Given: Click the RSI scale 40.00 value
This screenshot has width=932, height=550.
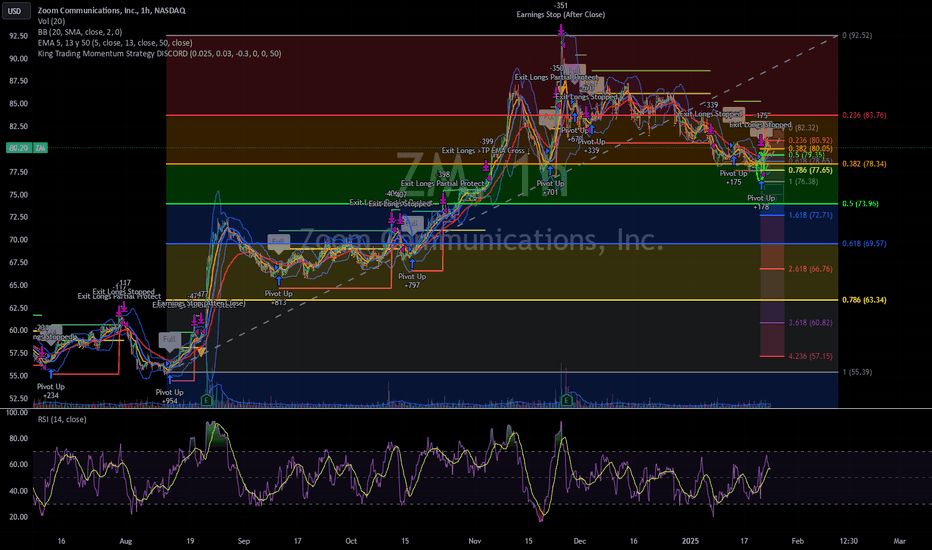Looking at the screenshot, I should pyautogui.click(x=18, y=491).
